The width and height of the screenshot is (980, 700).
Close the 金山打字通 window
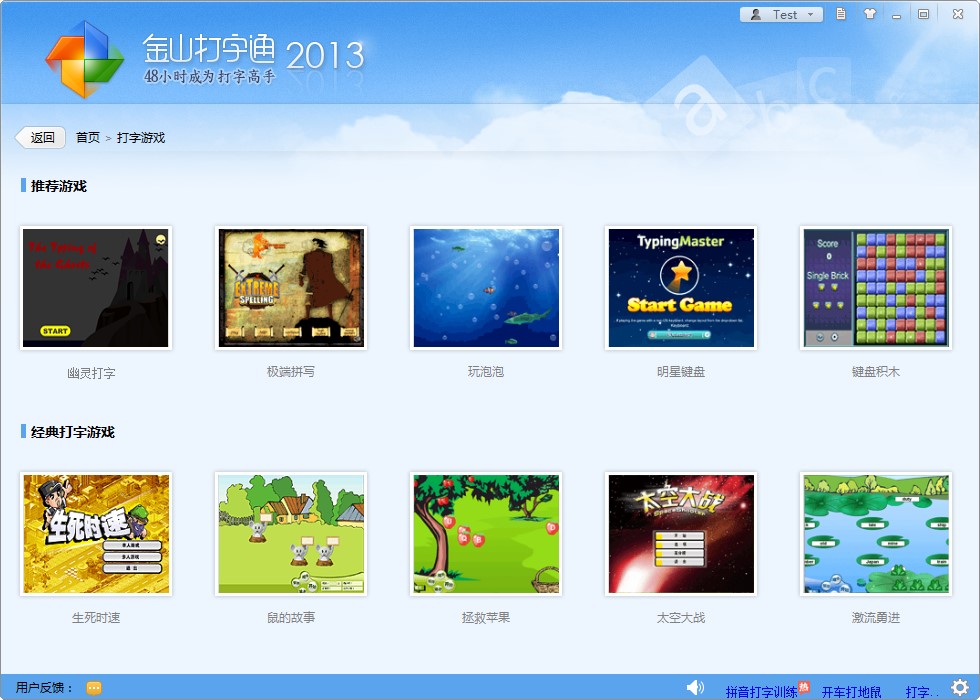(958, 14)
